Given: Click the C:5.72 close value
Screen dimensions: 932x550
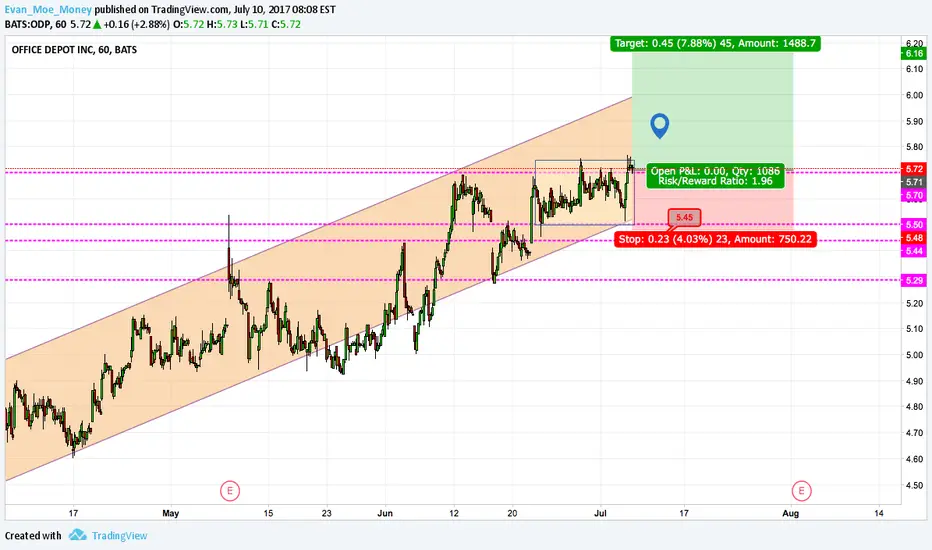Looking at the screenshot, I should point(286,24).
